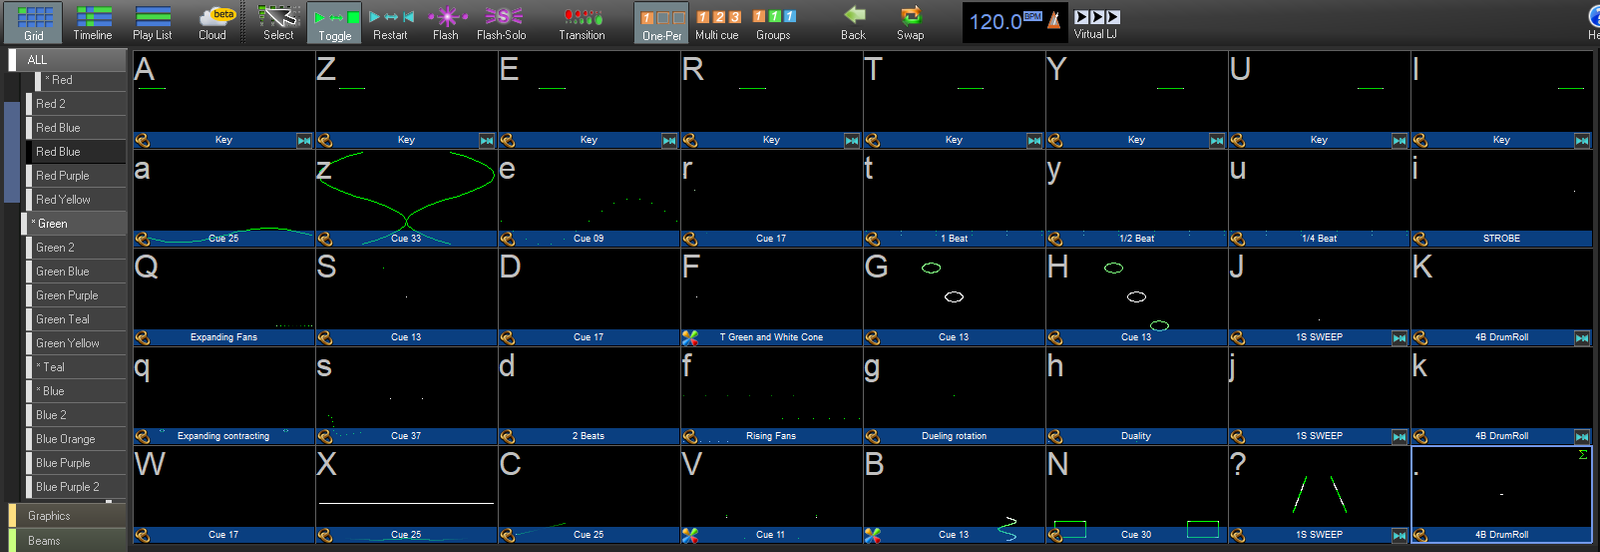
Task: Open the Cloud beta panel
Action: pyautogui.click(x=214, y=22)
